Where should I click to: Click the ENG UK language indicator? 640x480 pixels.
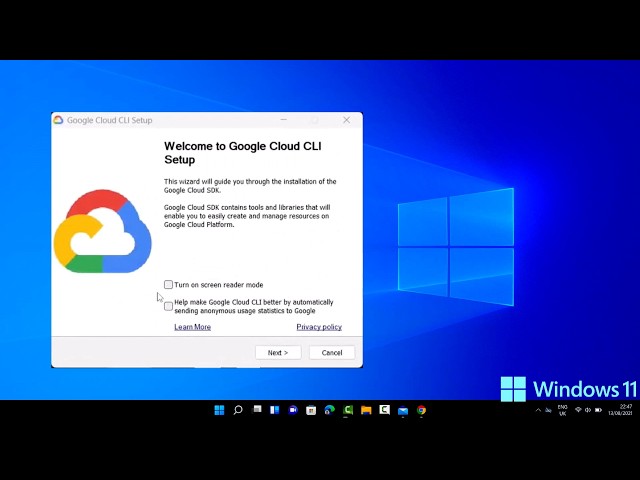pyautogui.click(x=562, y=410)
